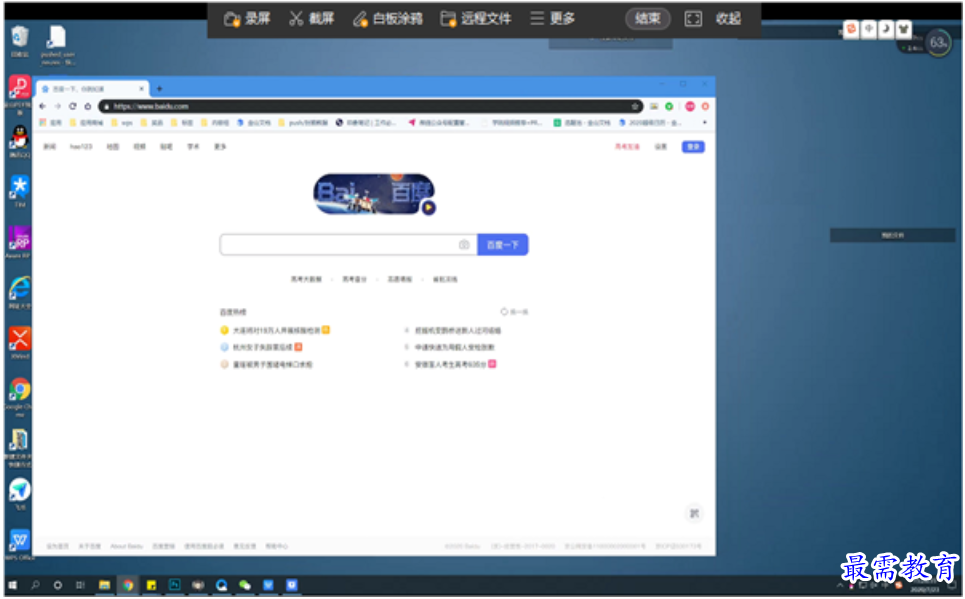Screen dimensions: 965x599
Task: Open the 白板涂鸦 whiteboard tool
Action: [x=388, y=18]
